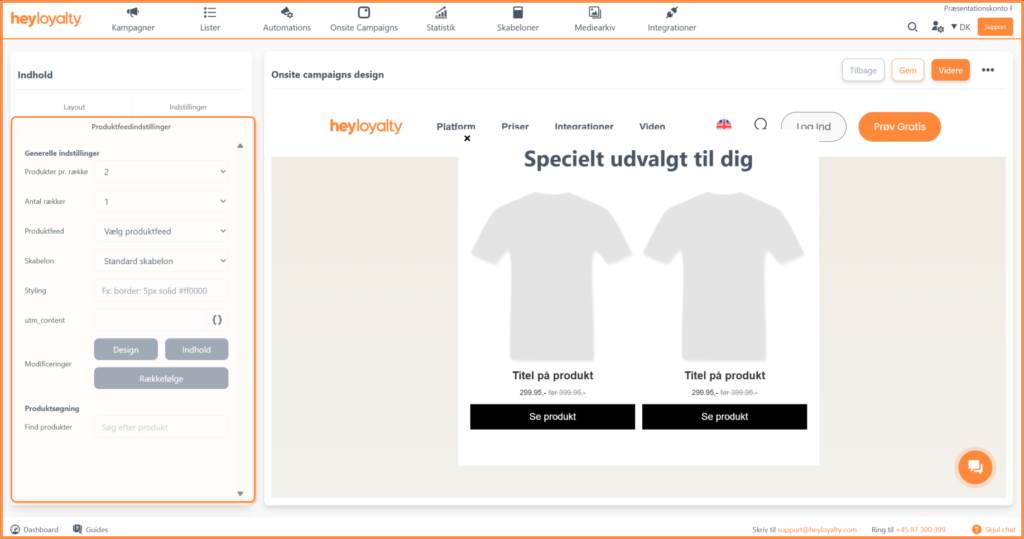Open the Lister section

210,19
